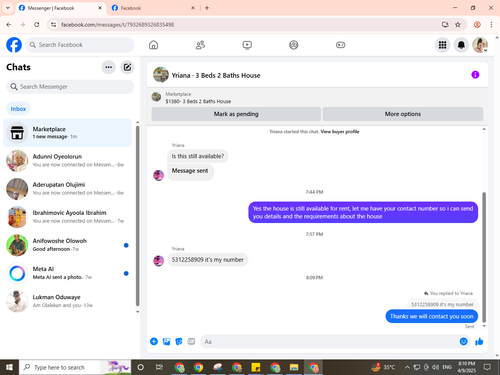Click the chat list scrollbar

click(x=137, y=216)
